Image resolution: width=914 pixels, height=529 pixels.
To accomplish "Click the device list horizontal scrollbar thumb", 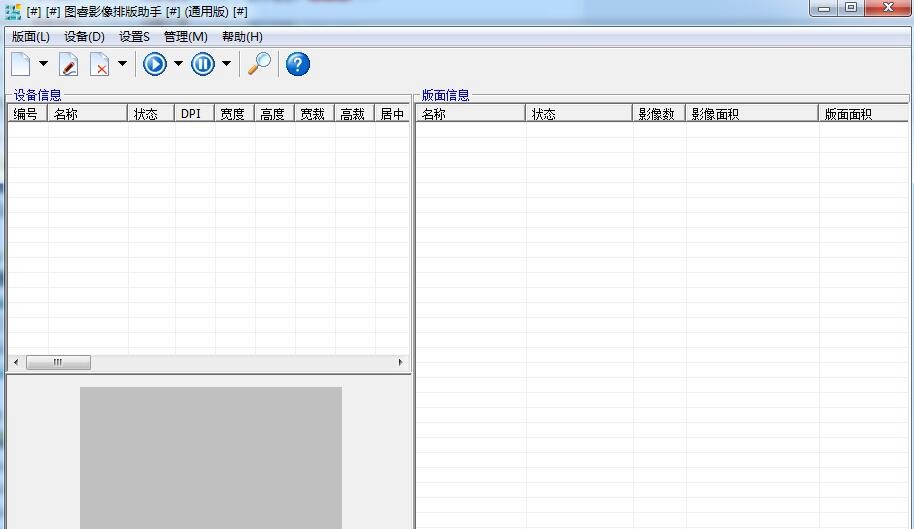I will point(58,362).
